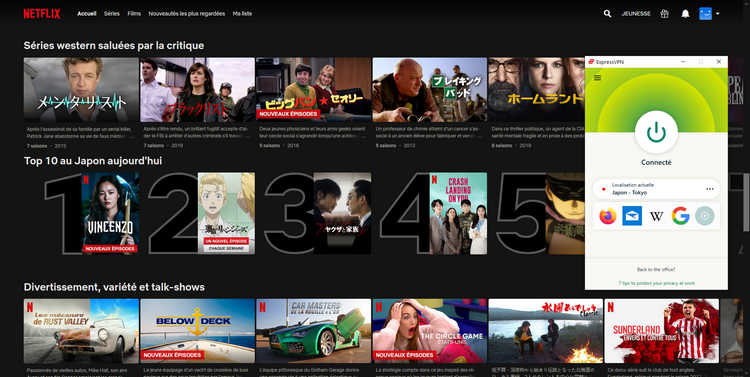This screenshot has height=377, width=750.
Task: Open Google shortcut in ExpressVPN
Action: pyautogui.click(x=680, y=216)
